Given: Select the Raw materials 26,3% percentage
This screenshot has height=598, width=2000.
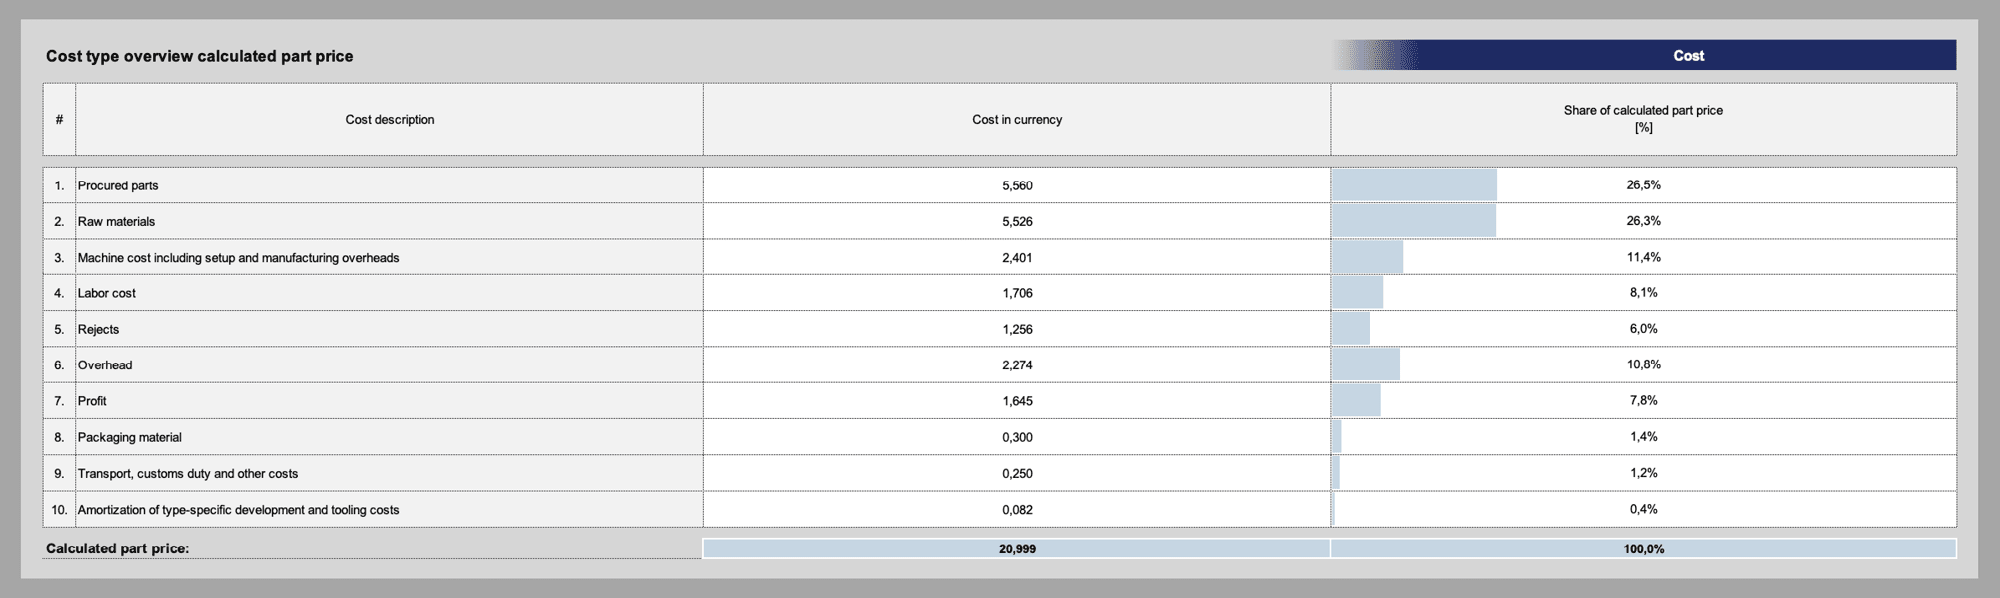Looking at the screenshot, I should coord(1643,221).
